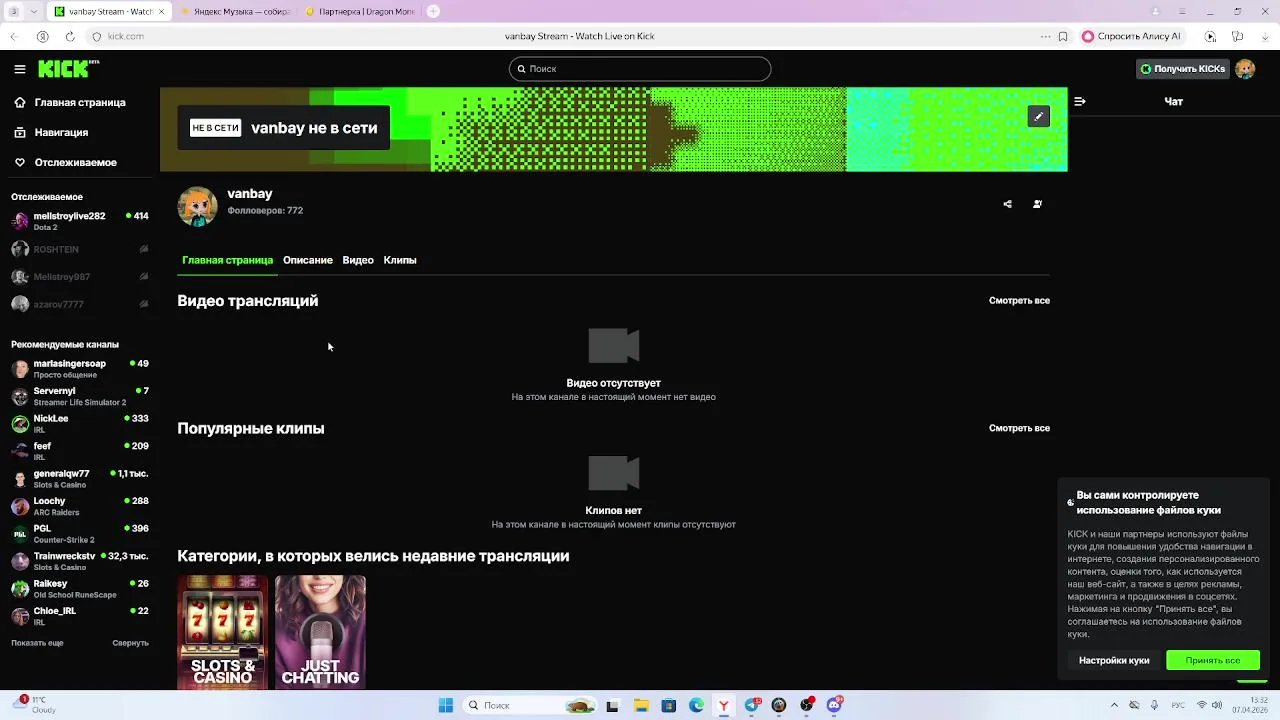Open the Видео channel tab
Image resolution: width=1280 pixels, height=720 pixels.
pyautogui.click(x=358, y=260)
